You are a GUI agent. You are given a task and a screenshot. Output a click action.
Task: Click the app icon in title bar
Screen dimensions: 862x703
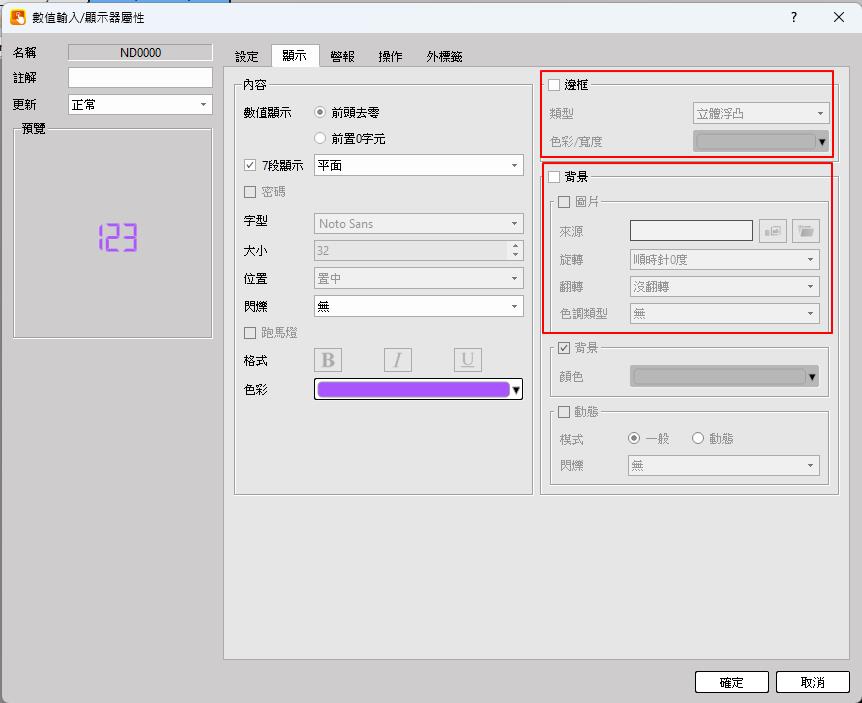tap(17, 17)
